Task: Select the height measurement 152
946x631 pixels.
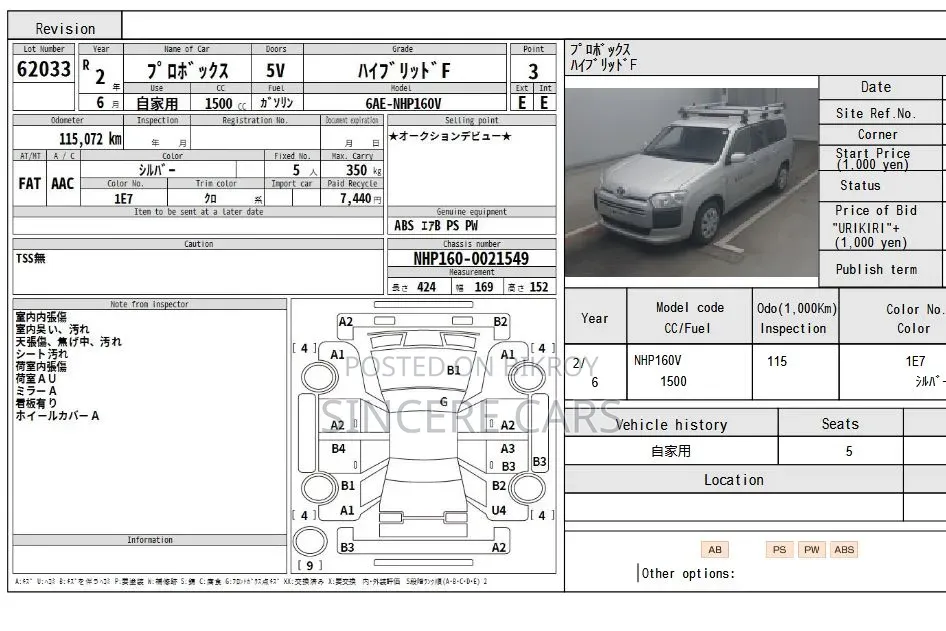Action: click(539, 287)
